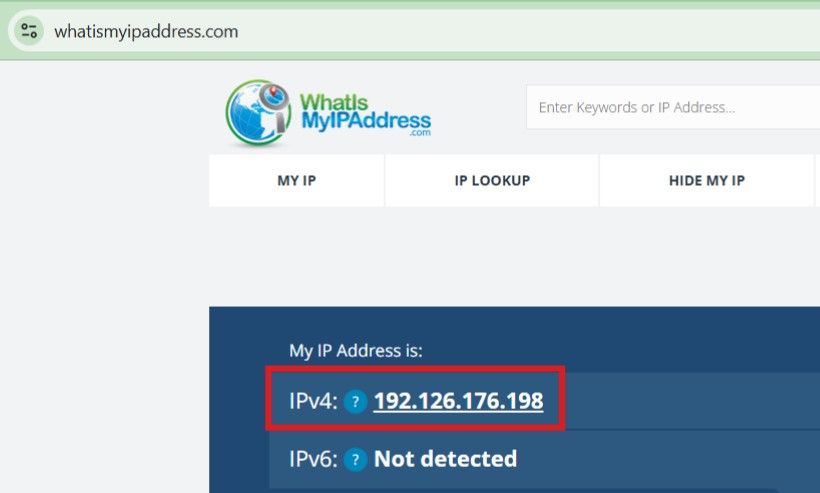Focus the Enter Keywords or IP Address field

pos(673,107)
